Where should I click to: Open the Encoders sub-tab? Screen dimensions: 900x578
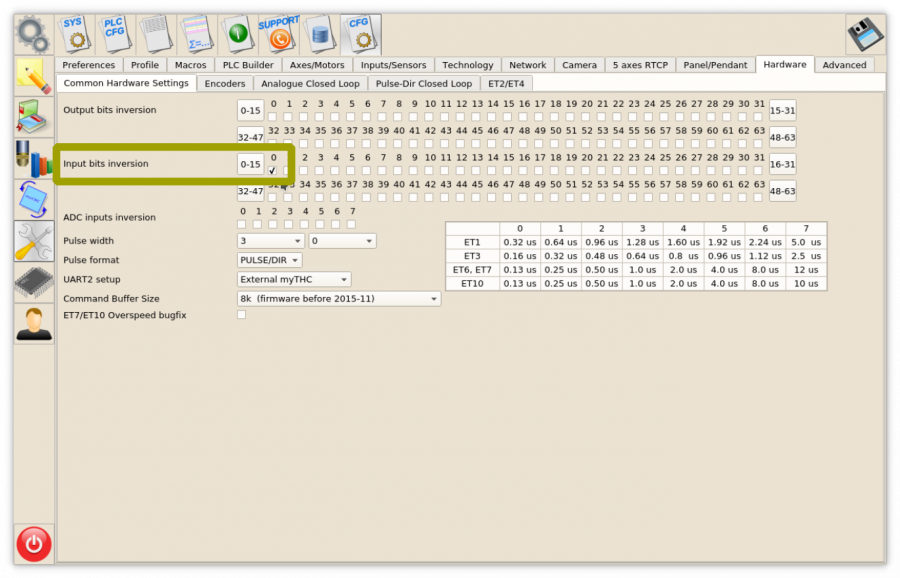point(225,84)
